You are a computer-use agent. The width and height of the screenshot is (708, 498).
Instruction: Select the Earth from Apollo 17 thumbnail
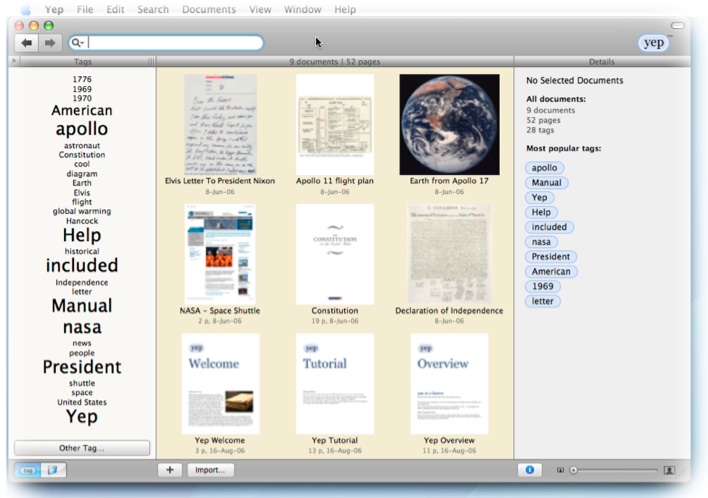coord(449,125)
